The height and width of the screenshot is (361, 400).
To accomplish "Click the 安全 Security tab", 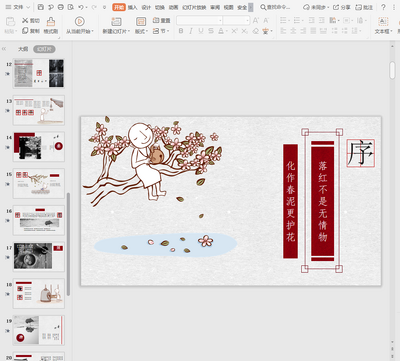I will [x=242, y=7].
